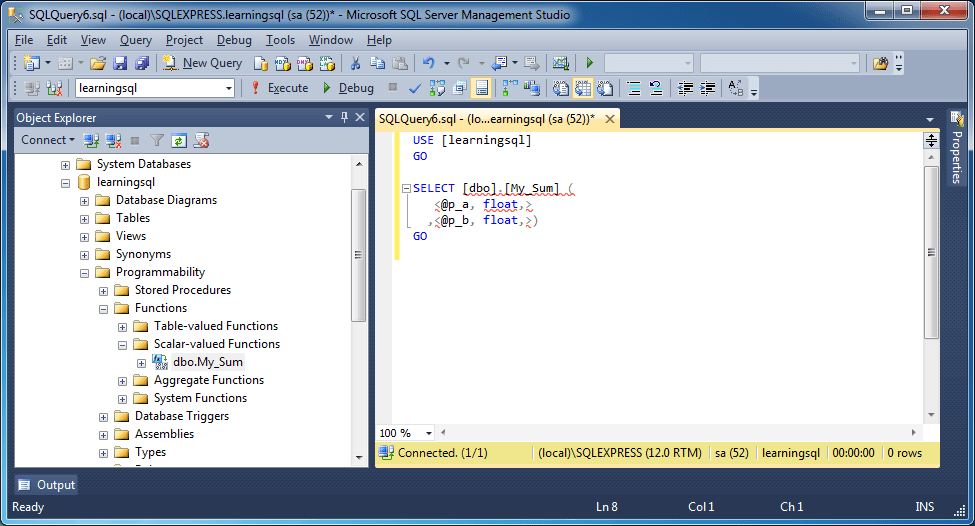Open the Project menu

click(184, 40)
